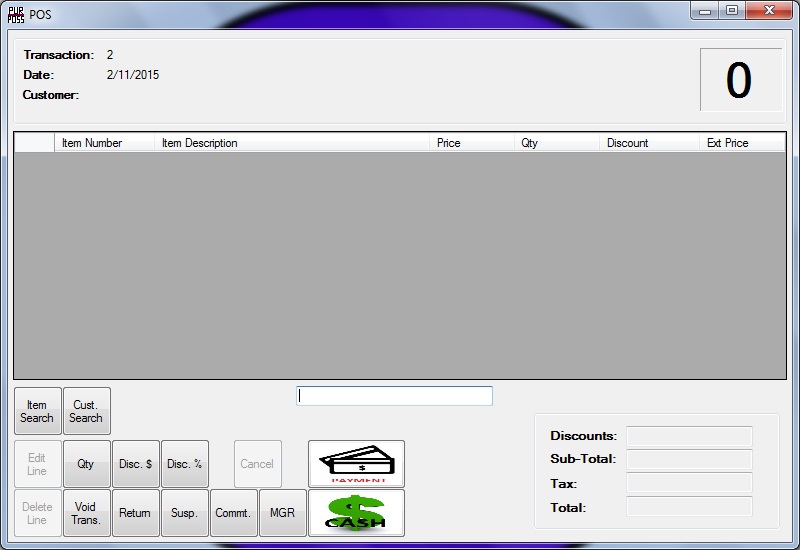Open Cust. Search
This screenshot has width=800, height=550.
click(x=86, y=412)
